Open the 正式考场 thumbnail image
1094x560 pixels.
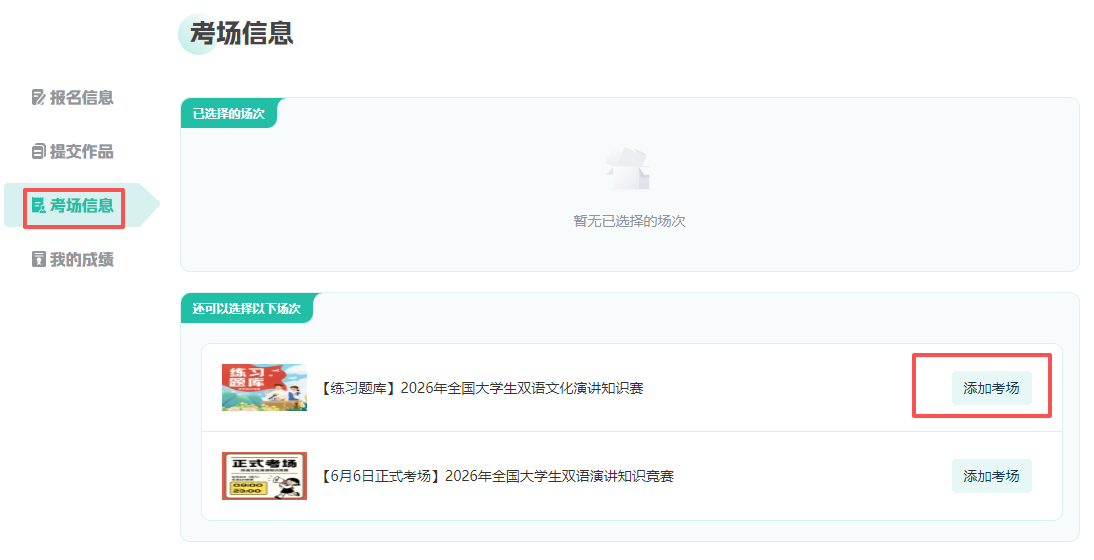(264, 476)
